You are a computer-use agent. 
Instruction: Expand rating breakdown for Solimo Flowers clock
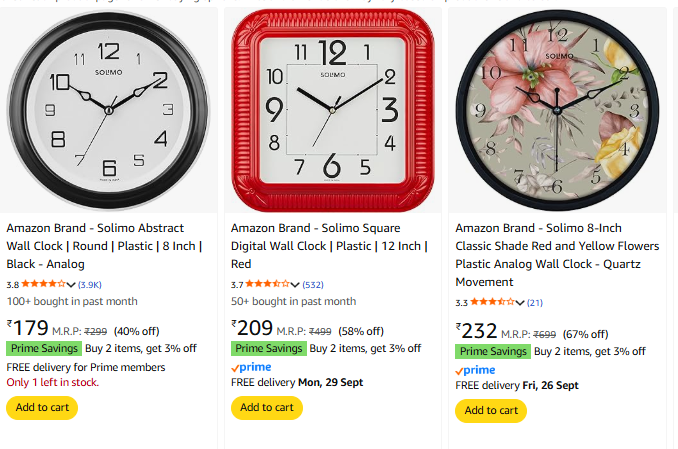pos(520,302)
